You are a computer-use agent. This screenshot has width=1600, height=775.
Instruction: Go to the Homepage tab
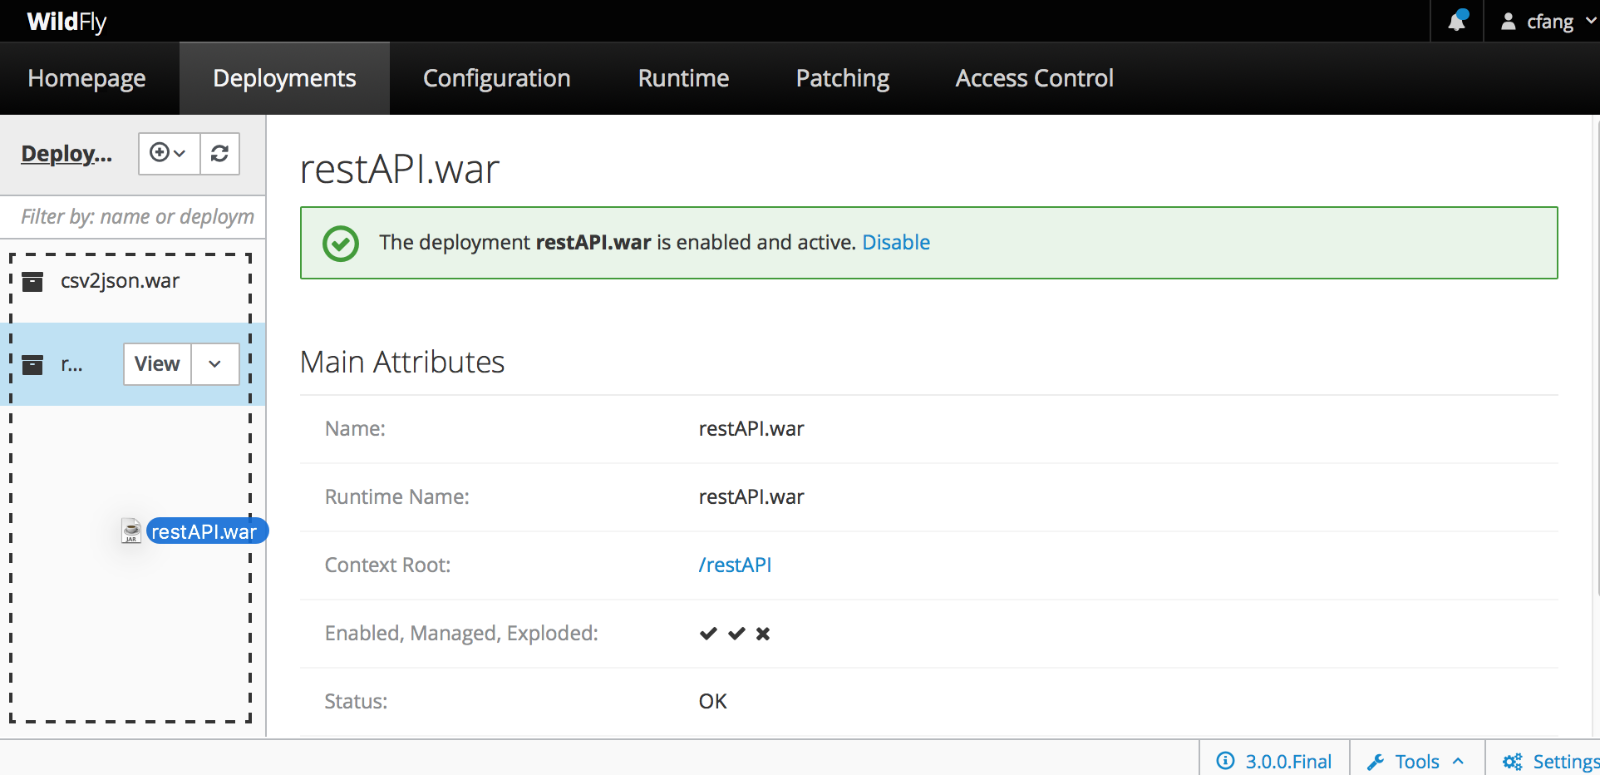tap(87, 78)
